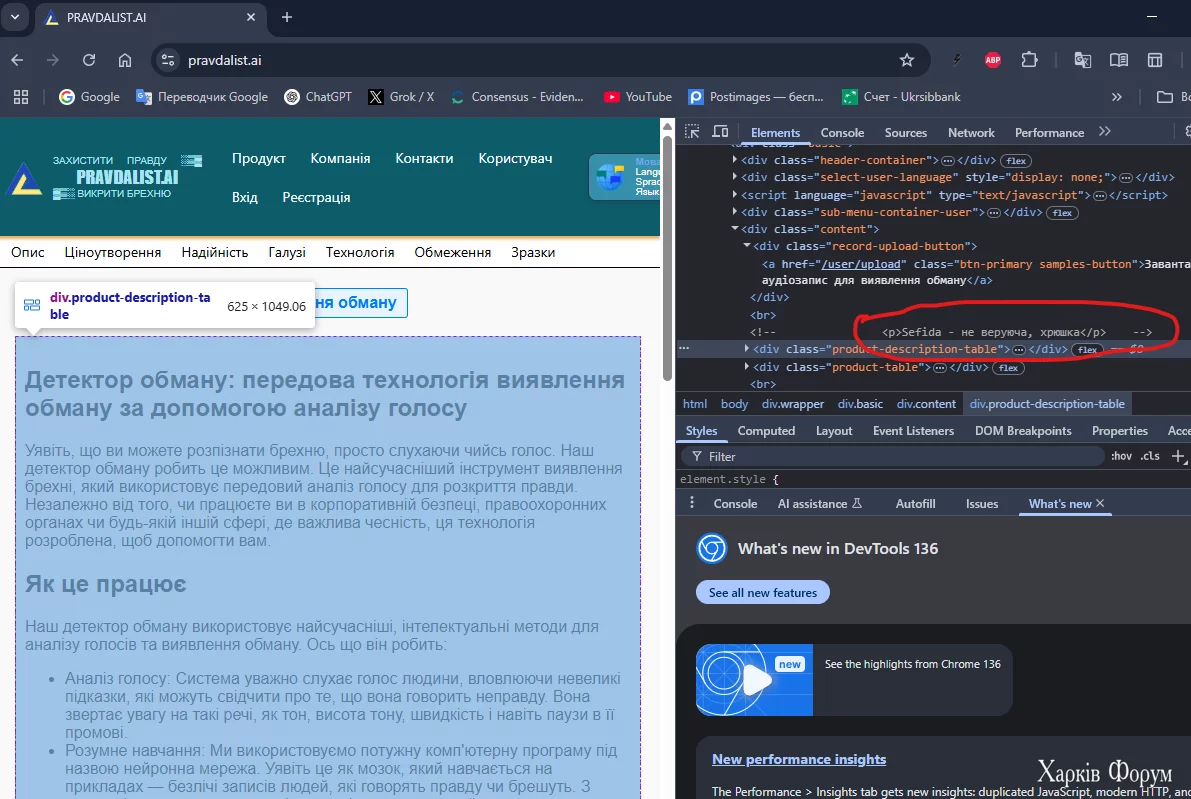Select the inspect element tool in DevTools
The width and height of the screenshot is (1191, 799).
[x=692, y=131]
